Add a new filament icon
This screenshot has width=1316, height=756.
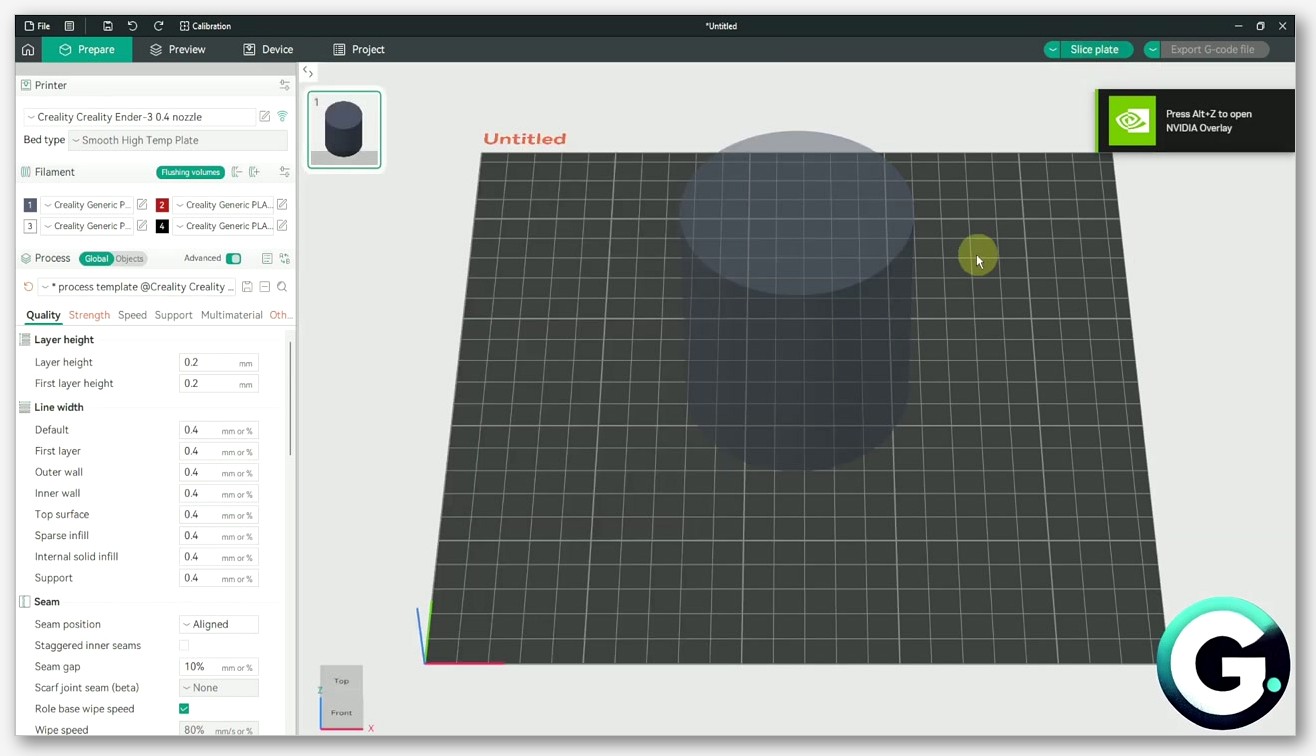pyautogui.click(x=254, y=172)
